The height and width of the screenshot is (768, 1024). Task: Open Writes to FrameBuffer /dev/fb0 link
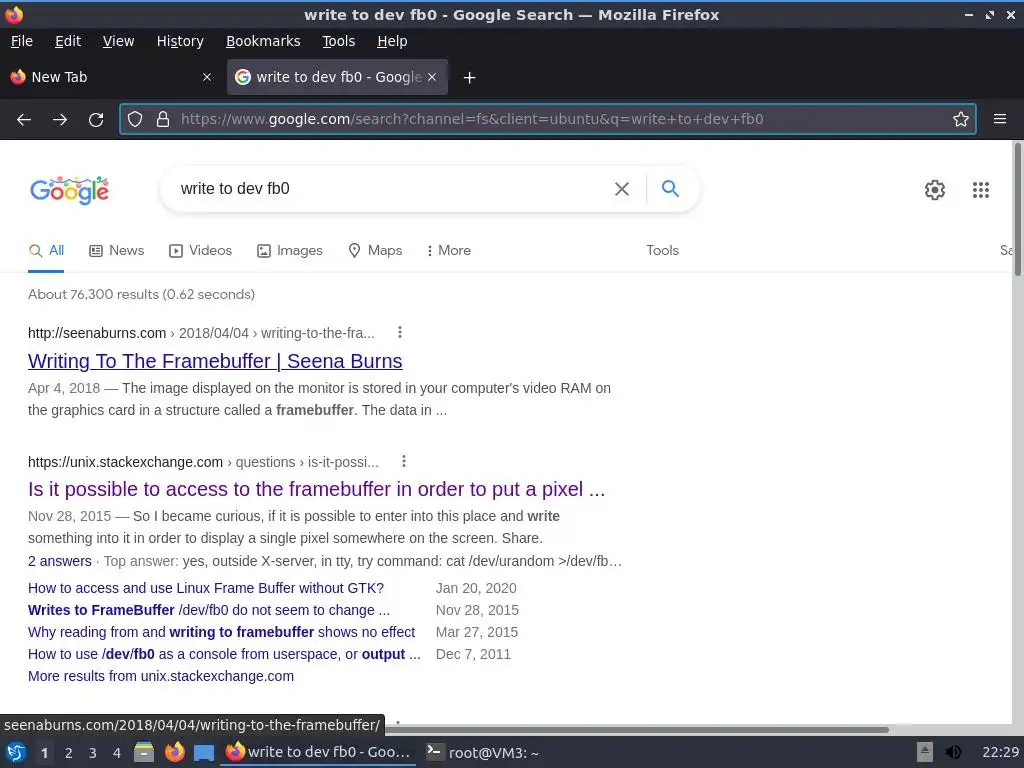point(208,610)
